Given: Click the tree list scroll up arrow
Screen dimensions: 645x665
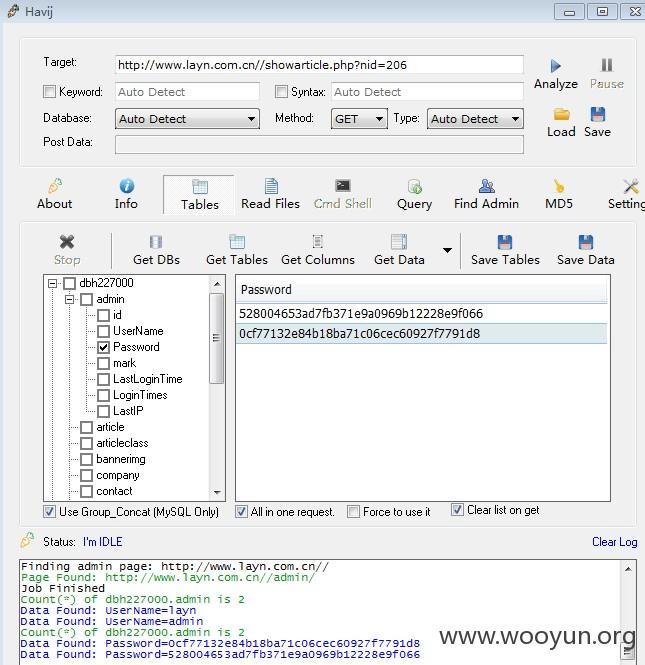Looking at the screenshot, I should [217, 284].
